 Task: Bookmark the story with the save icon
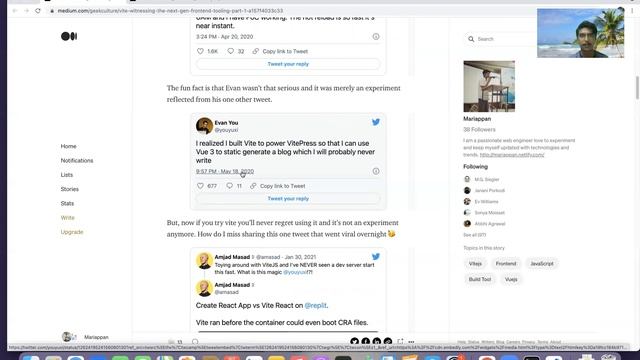tap(400, 341)
